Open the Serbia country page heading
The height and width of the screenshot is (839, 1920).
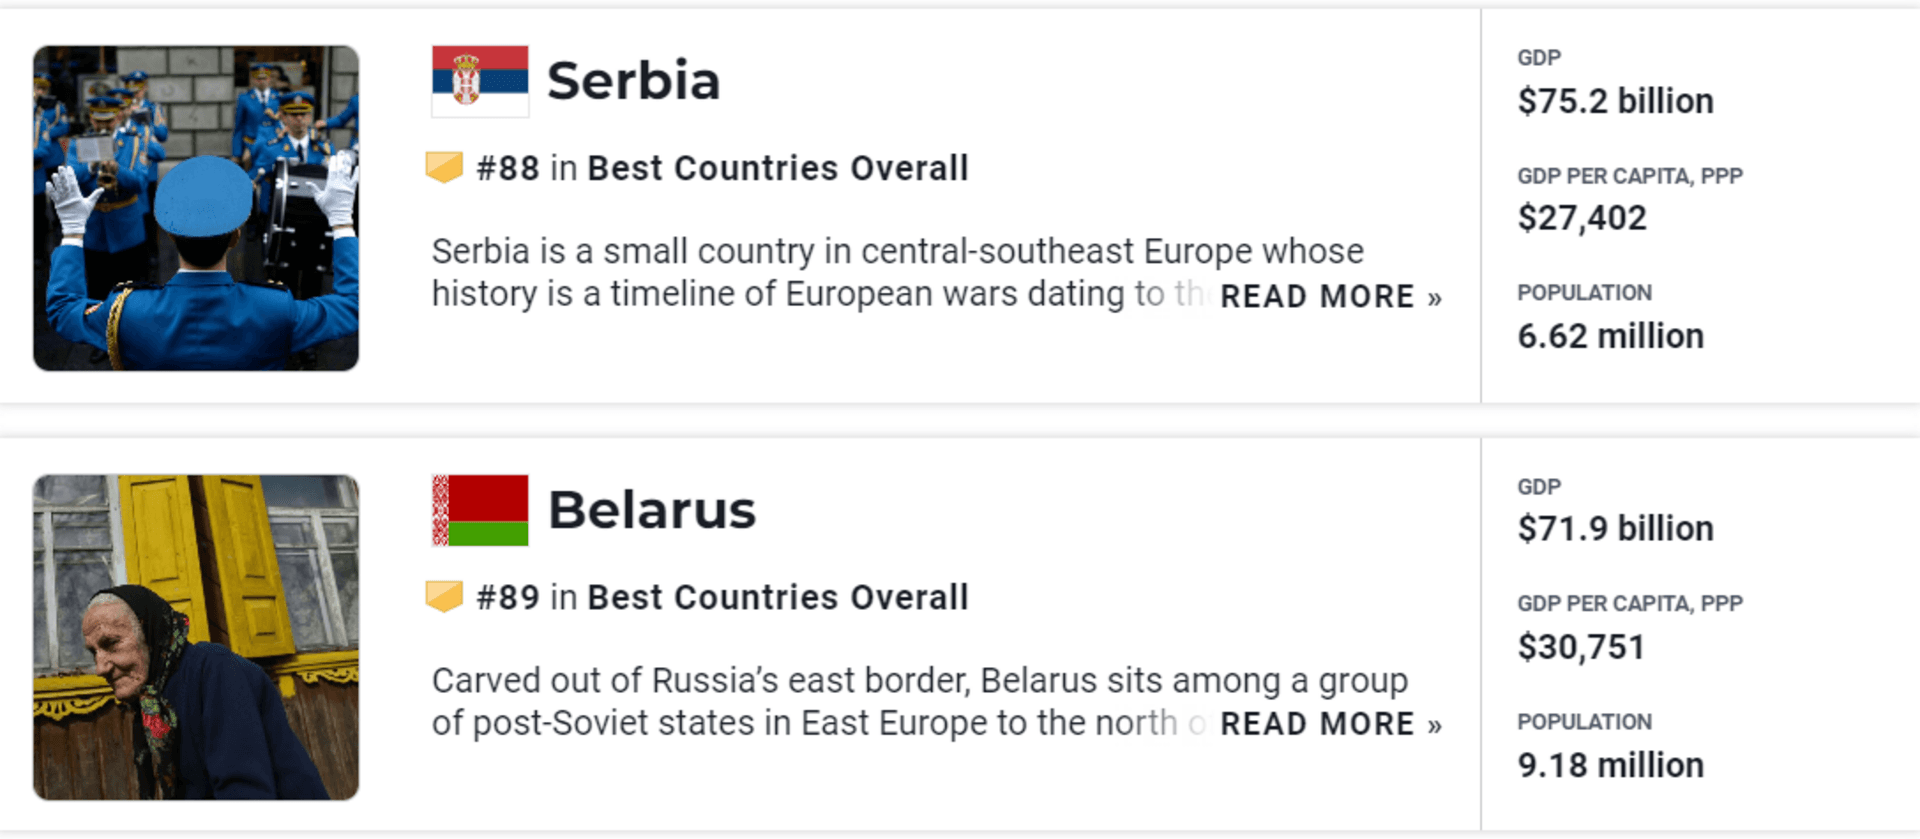point(634,80)
